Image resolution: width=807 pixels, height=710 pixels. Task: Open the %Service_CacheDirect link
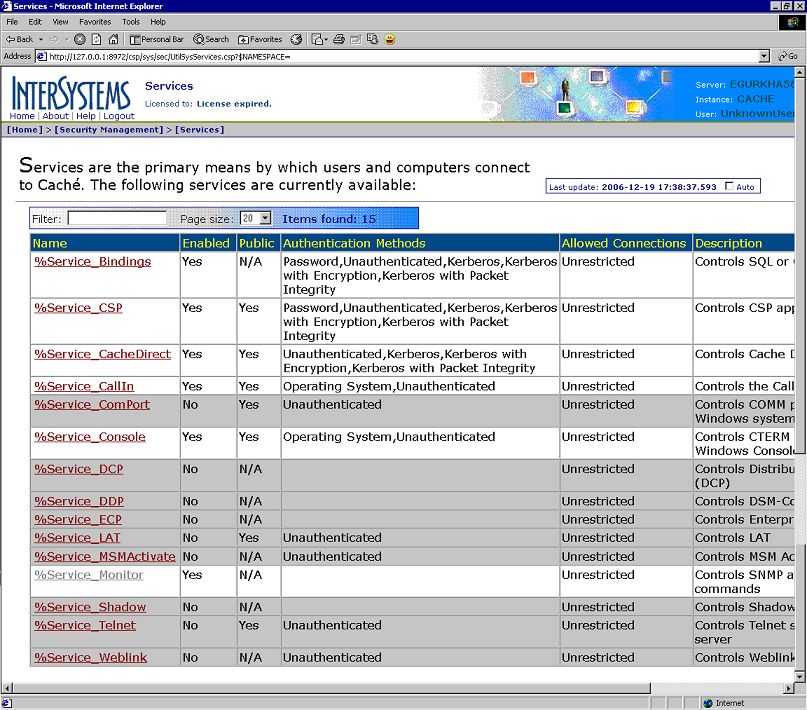point(102,354)
